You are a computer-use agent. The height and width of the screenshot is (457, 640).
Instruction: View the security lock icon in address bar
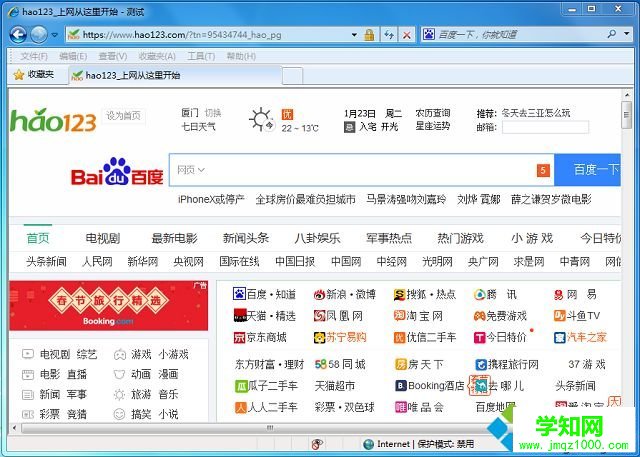(369, 35)
